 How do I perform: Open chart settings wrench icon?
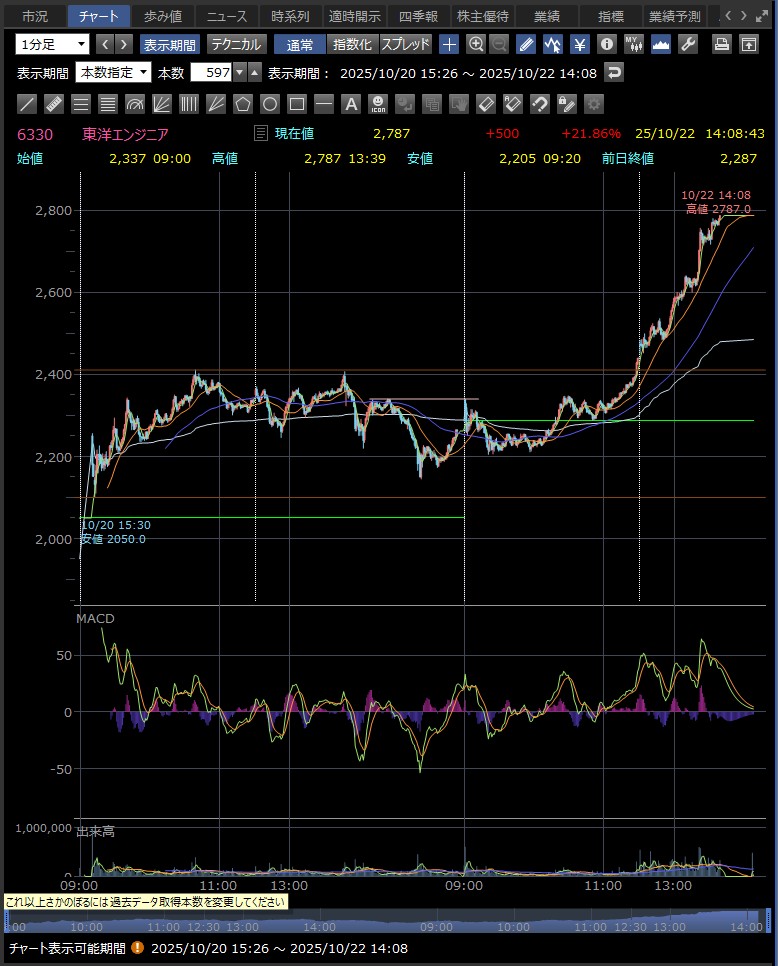[687, 44]
